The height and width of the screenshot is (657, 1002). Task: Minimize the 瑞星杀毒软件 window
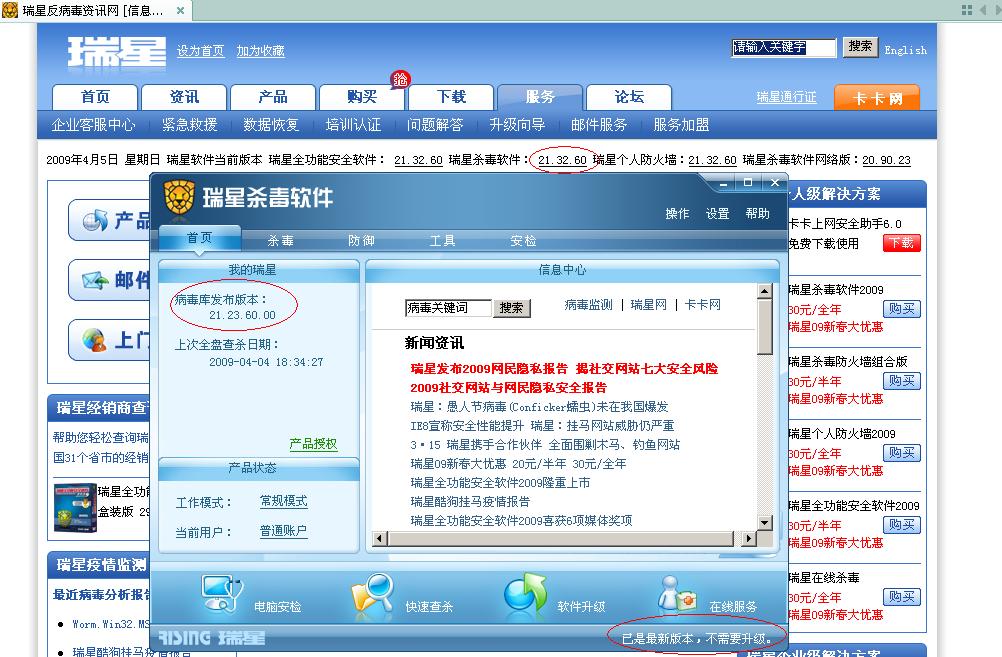tap(723, 183)
